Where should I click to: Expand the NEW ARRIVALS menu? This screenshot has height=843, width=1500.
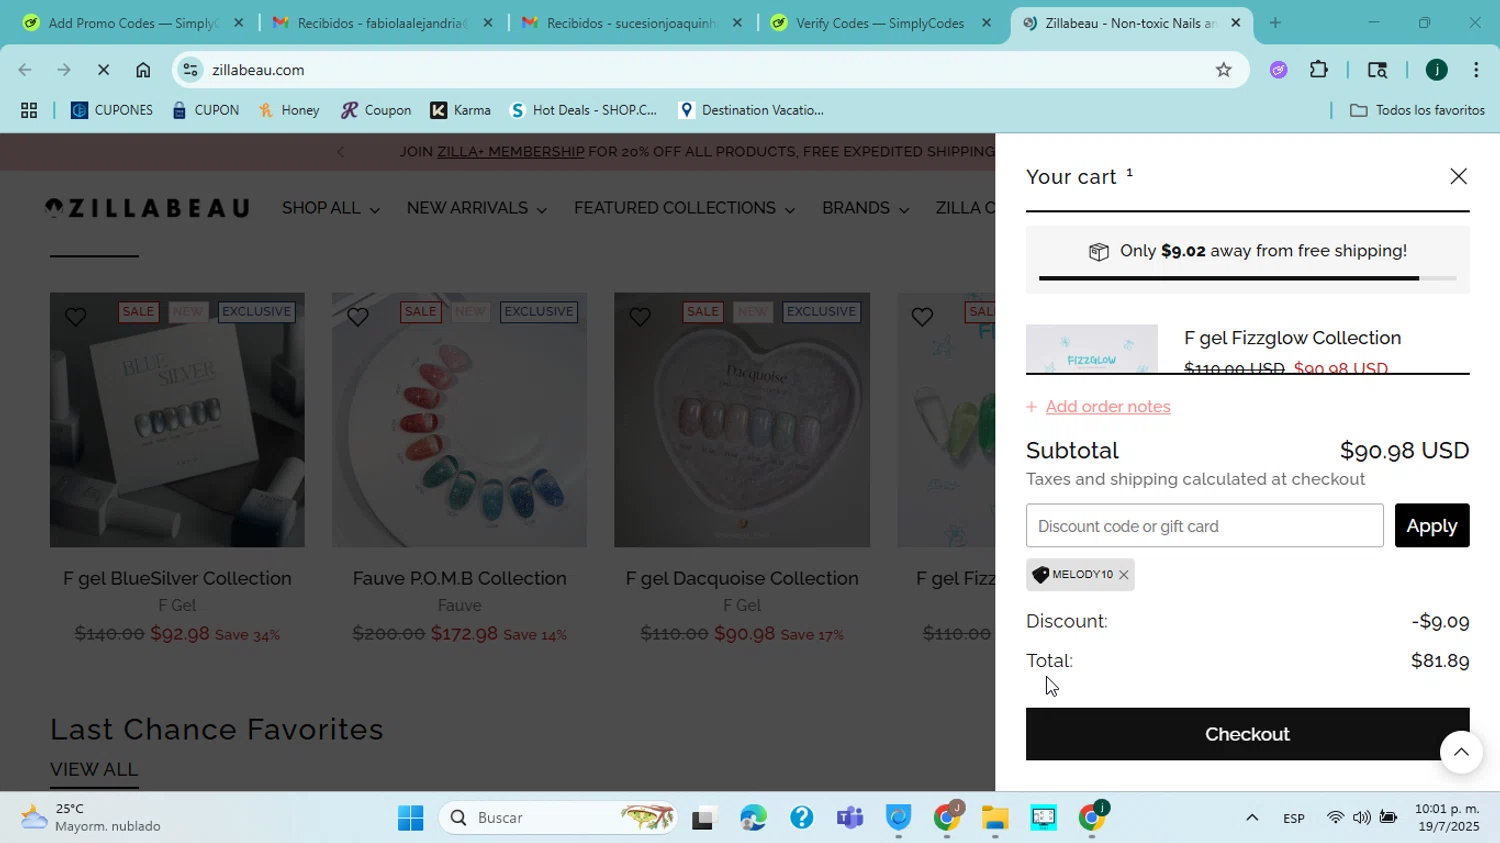[x=476, y=208]
